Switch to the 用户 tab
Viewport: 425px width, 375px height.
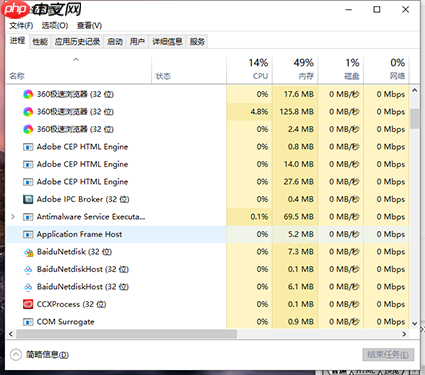(137, 42)
